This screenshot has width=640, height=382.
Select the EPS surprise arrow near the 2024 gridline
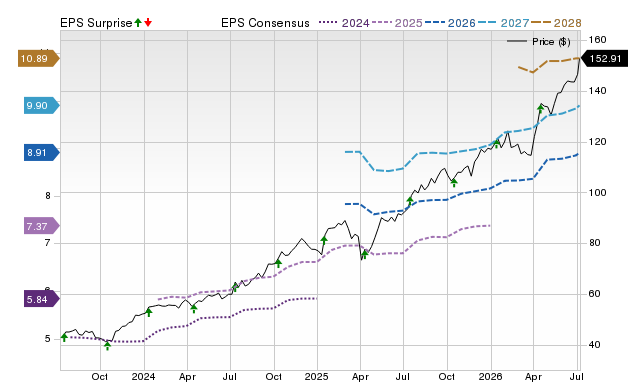point(149,312)
